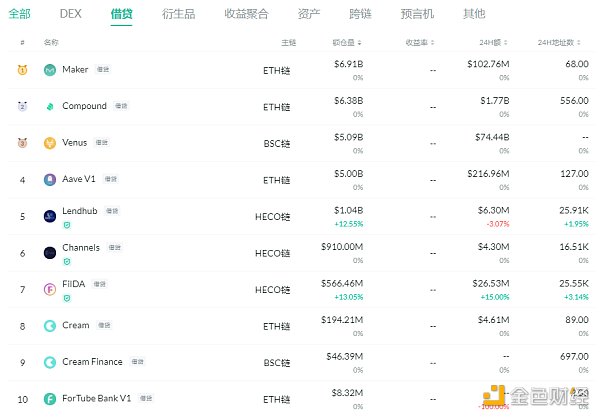Image resolution: width=600 pixels, height=417 pixels.
Task: Sort by 24H地址数 column
Action: click(559, 42)
